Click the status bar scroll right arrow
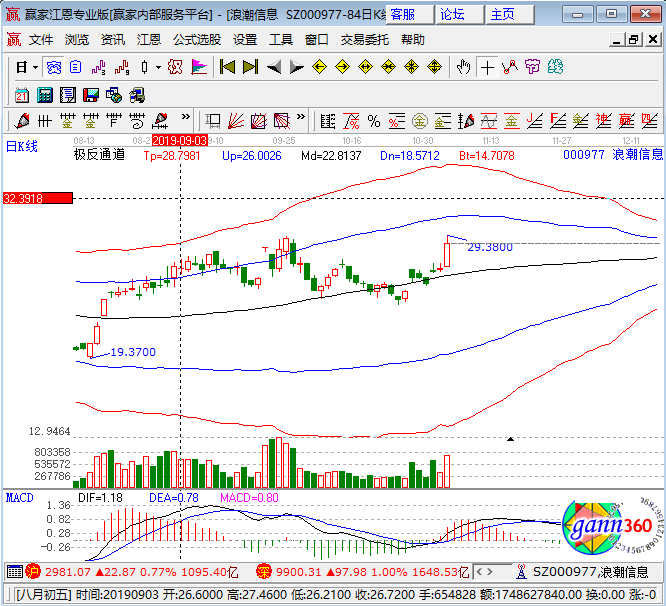 (490, 572)
